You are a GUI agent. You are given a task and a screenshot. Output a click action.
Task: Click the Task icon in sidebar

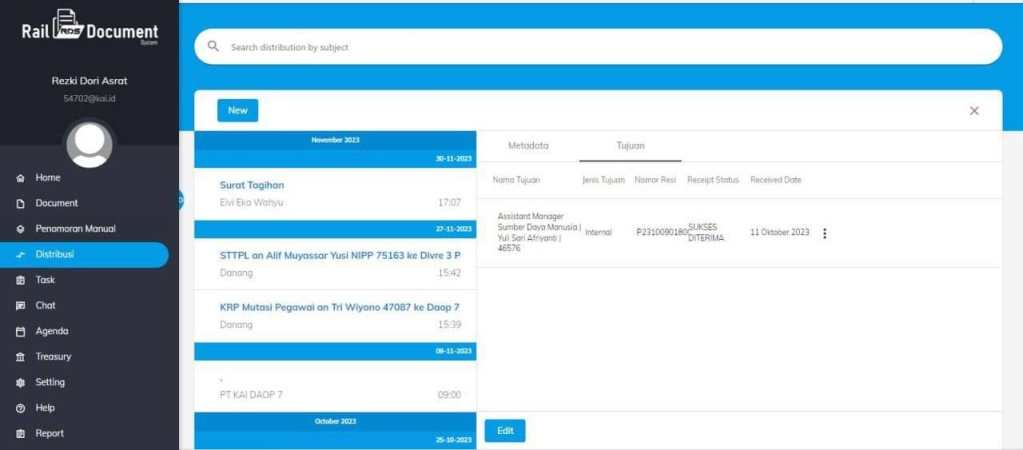pyautogui.click(x=20, y=280)
